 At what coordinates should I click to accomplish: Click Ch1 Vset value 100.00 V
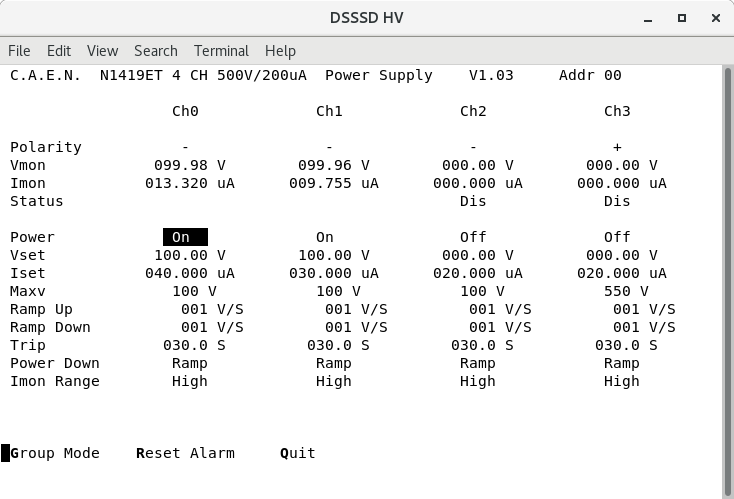pos(334,255)
